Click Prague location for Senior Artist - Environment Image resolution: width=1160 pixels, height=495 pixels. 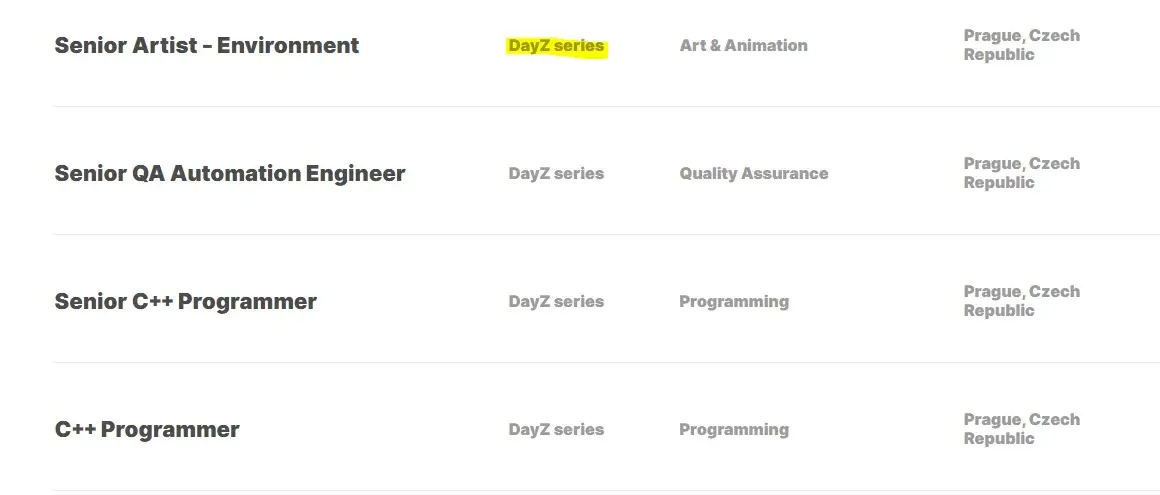1021,45
